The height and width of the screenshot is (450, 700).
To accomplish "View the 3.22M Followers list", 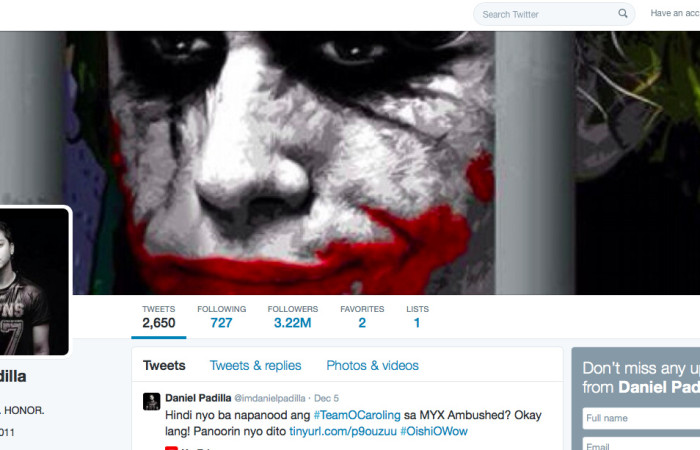I will (x=293, y=317).
